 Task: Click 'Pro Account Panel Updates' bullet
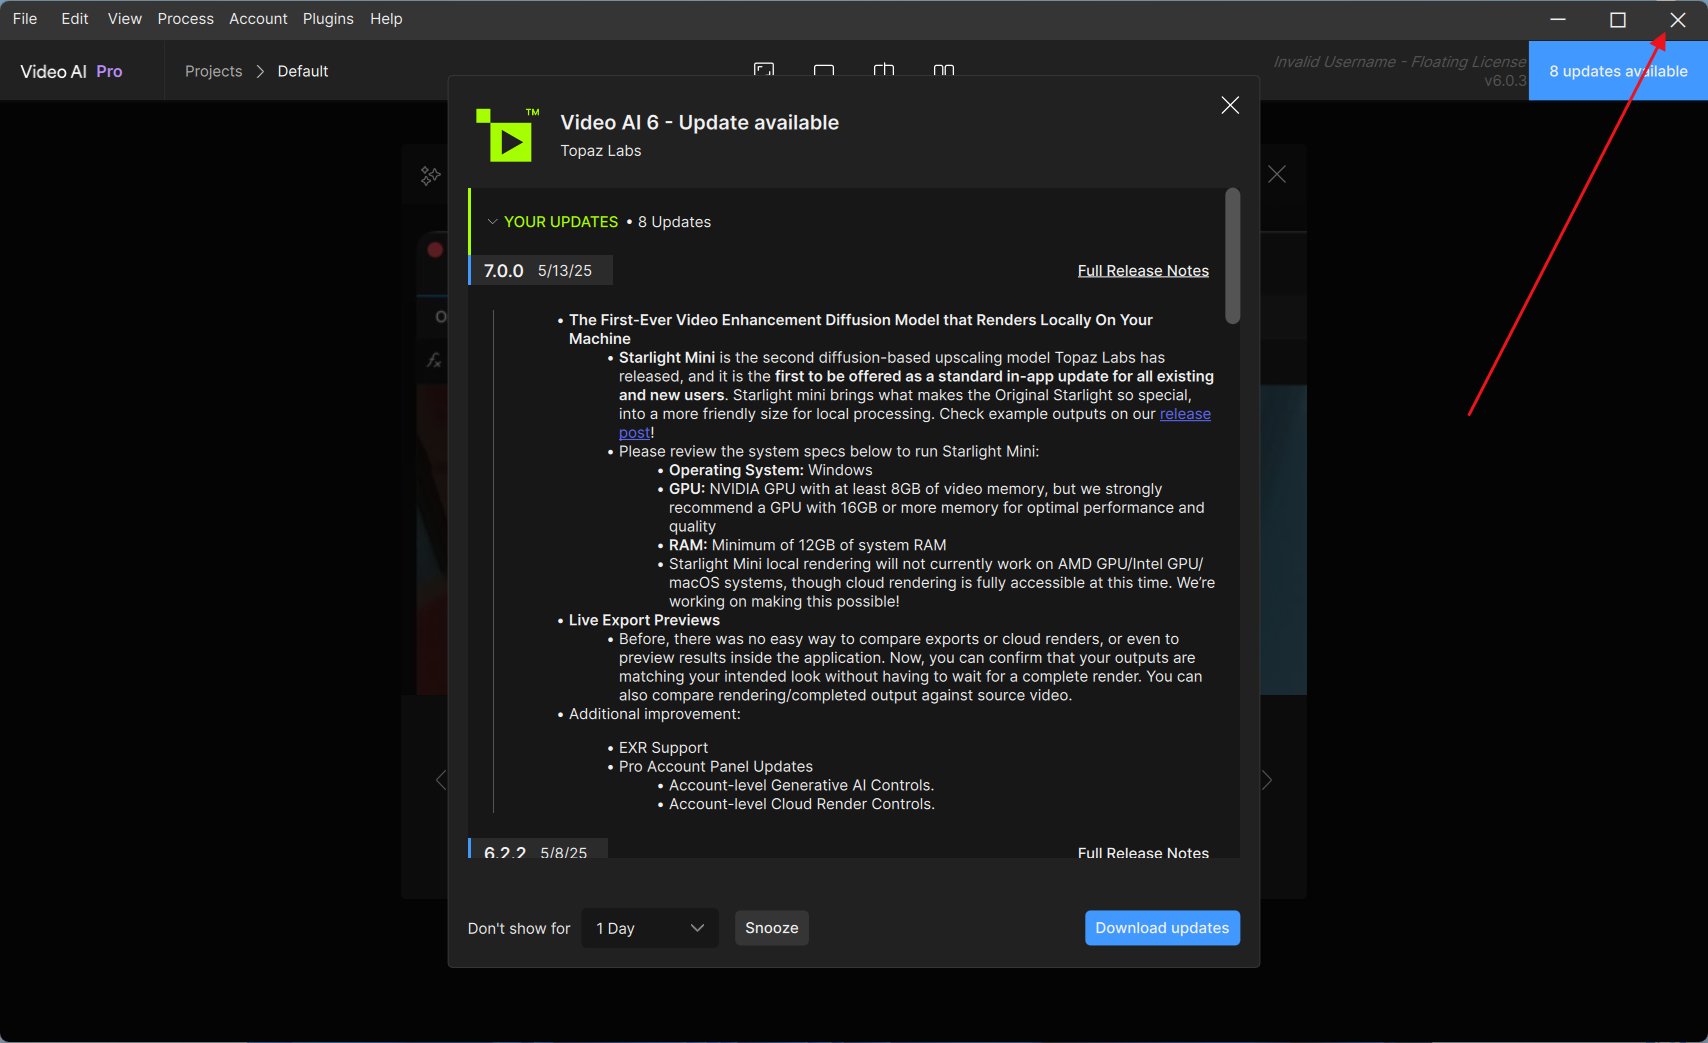pyautogui.click(x=716, y=767)
